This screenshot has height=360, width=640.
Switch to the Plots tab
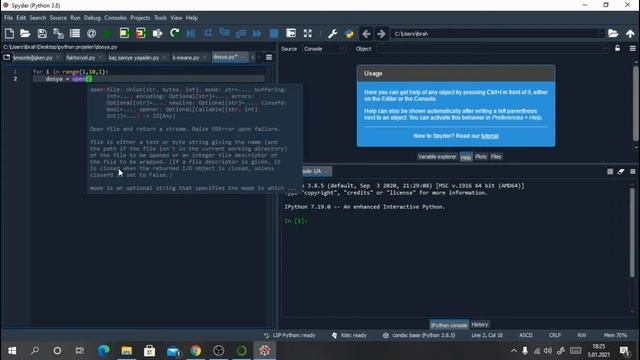[481, 157]
